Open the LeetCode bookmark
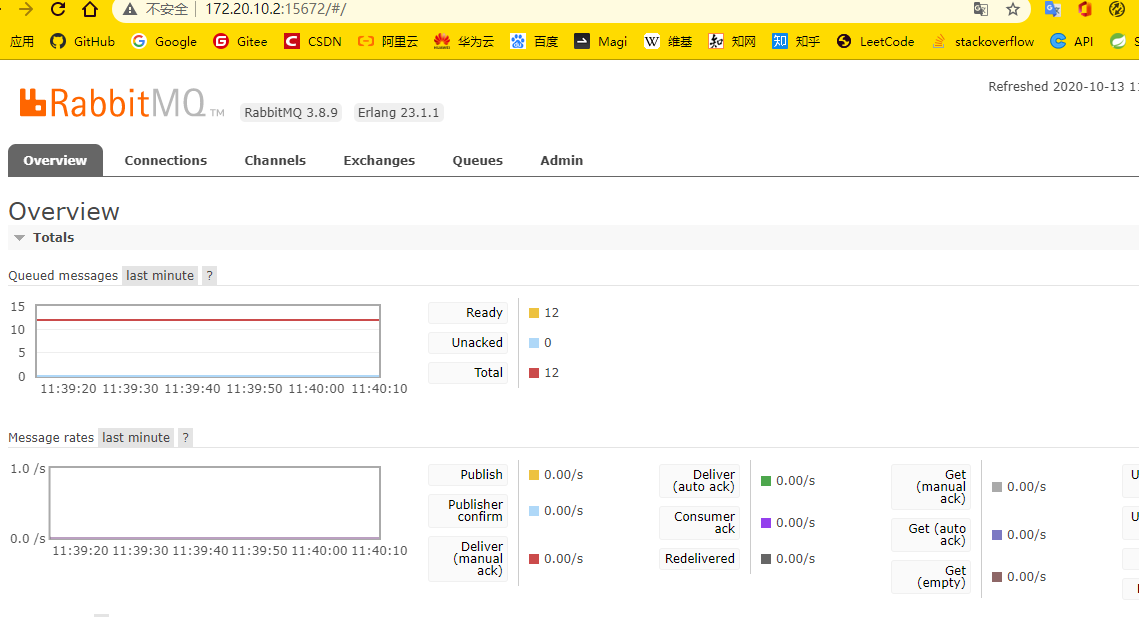The image size is (1139, 617). 875,41
